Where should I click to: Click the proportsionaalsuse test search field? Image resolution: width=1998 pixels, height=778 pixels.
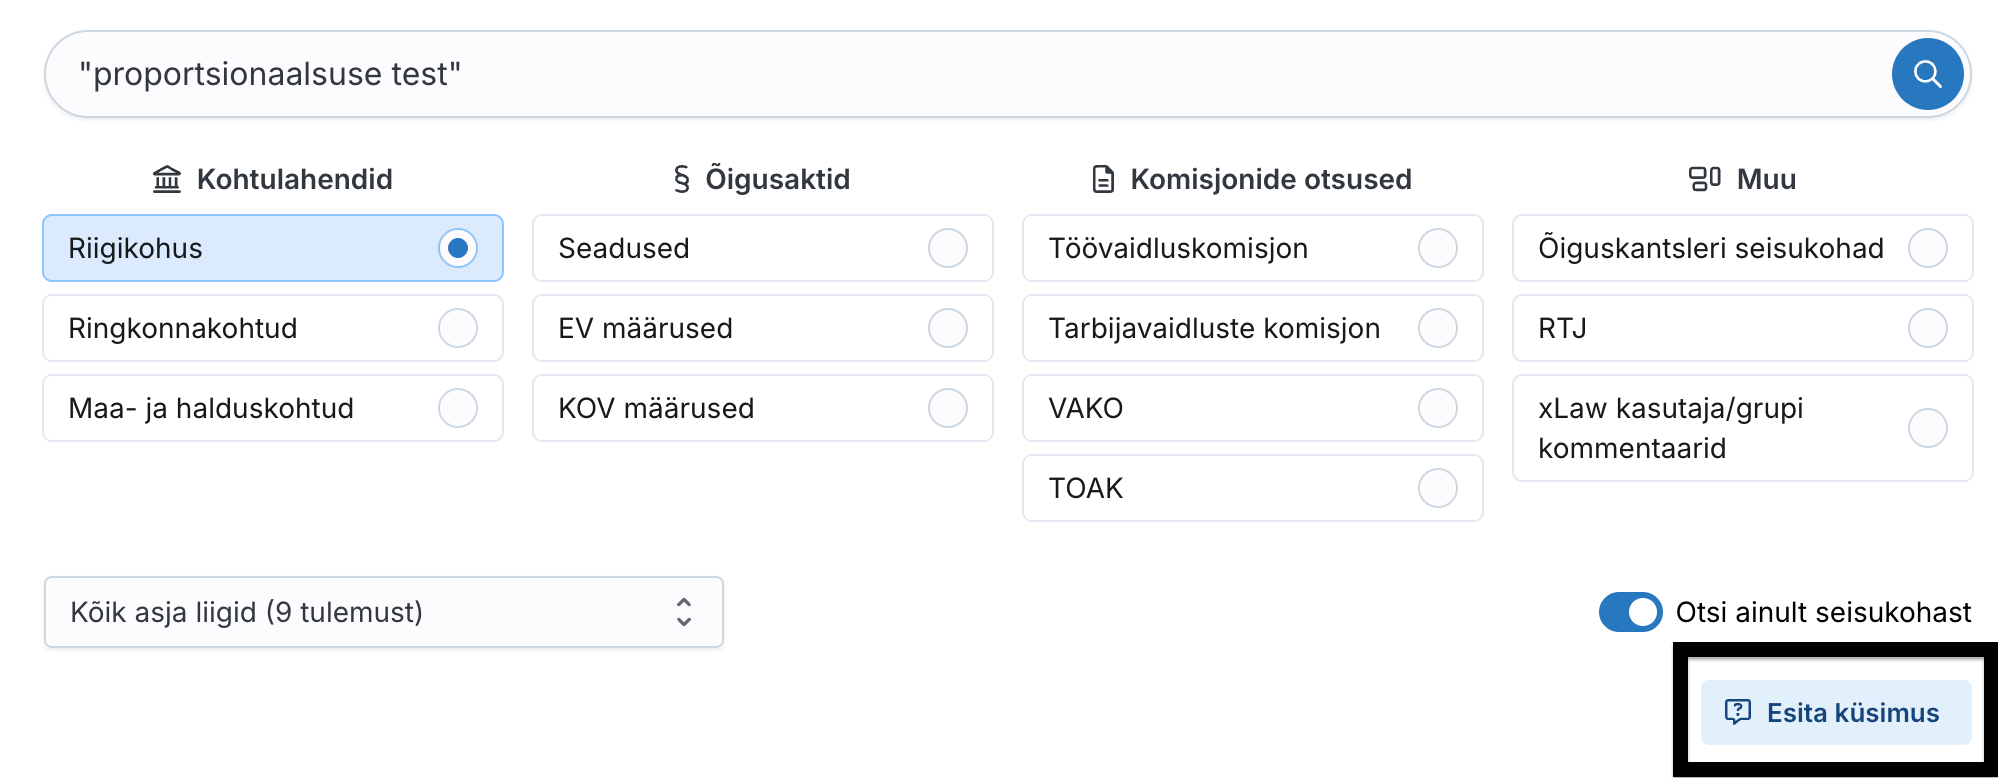[x=500, y=72]
